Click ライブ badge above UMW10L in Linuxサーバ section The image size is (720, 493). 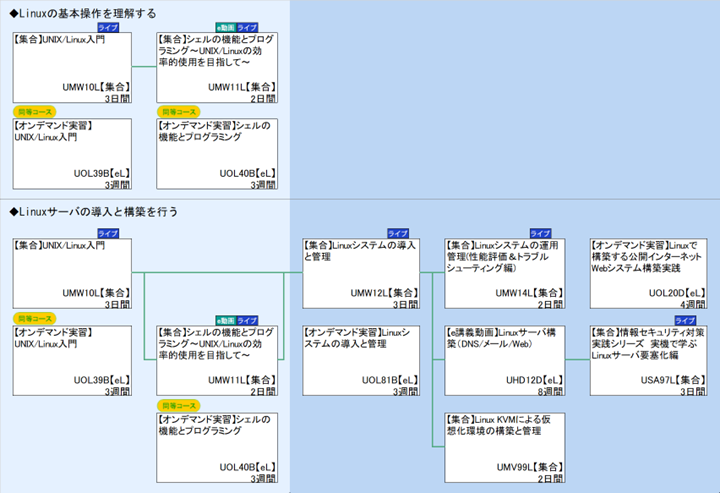(x=108, y=234)
